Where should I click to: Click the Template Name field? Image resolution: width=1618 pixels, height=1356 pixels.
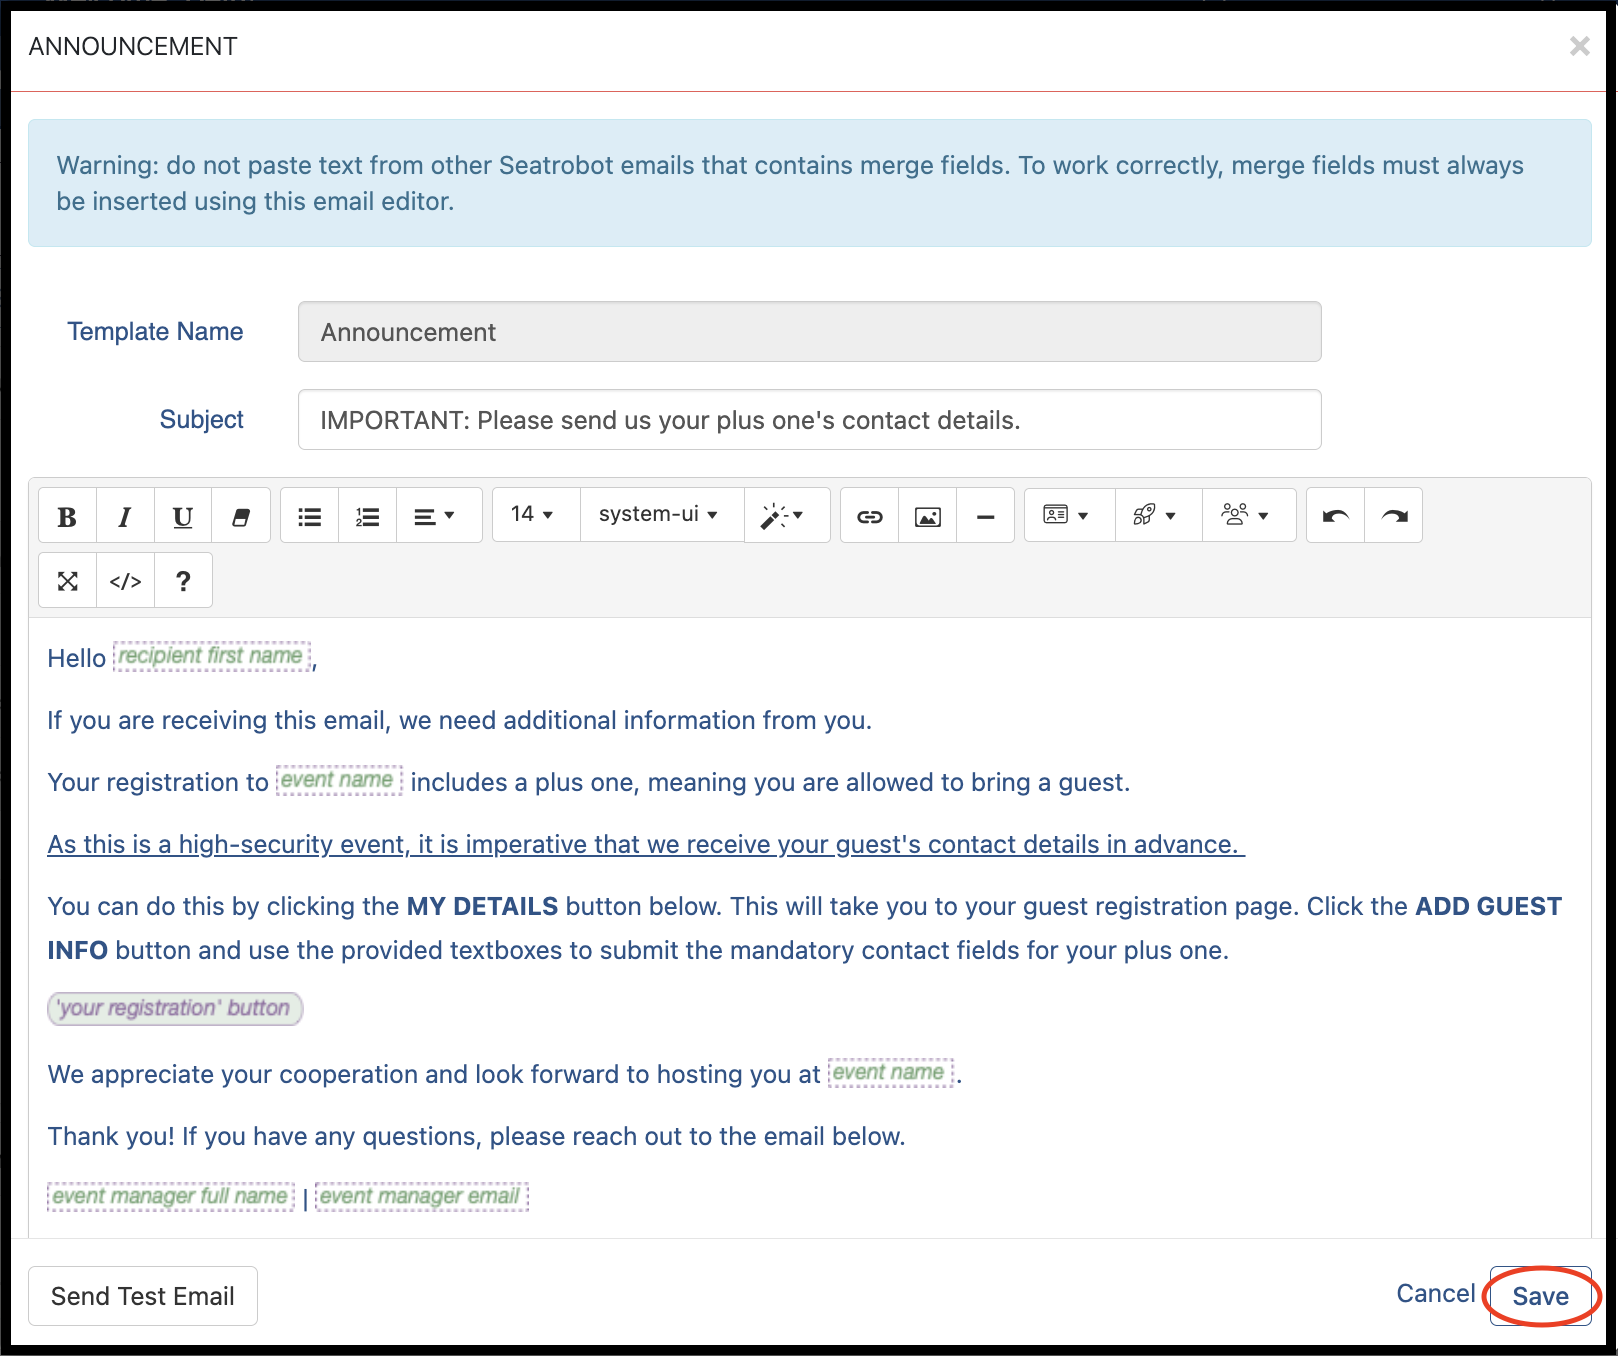(x=810, y=332)
